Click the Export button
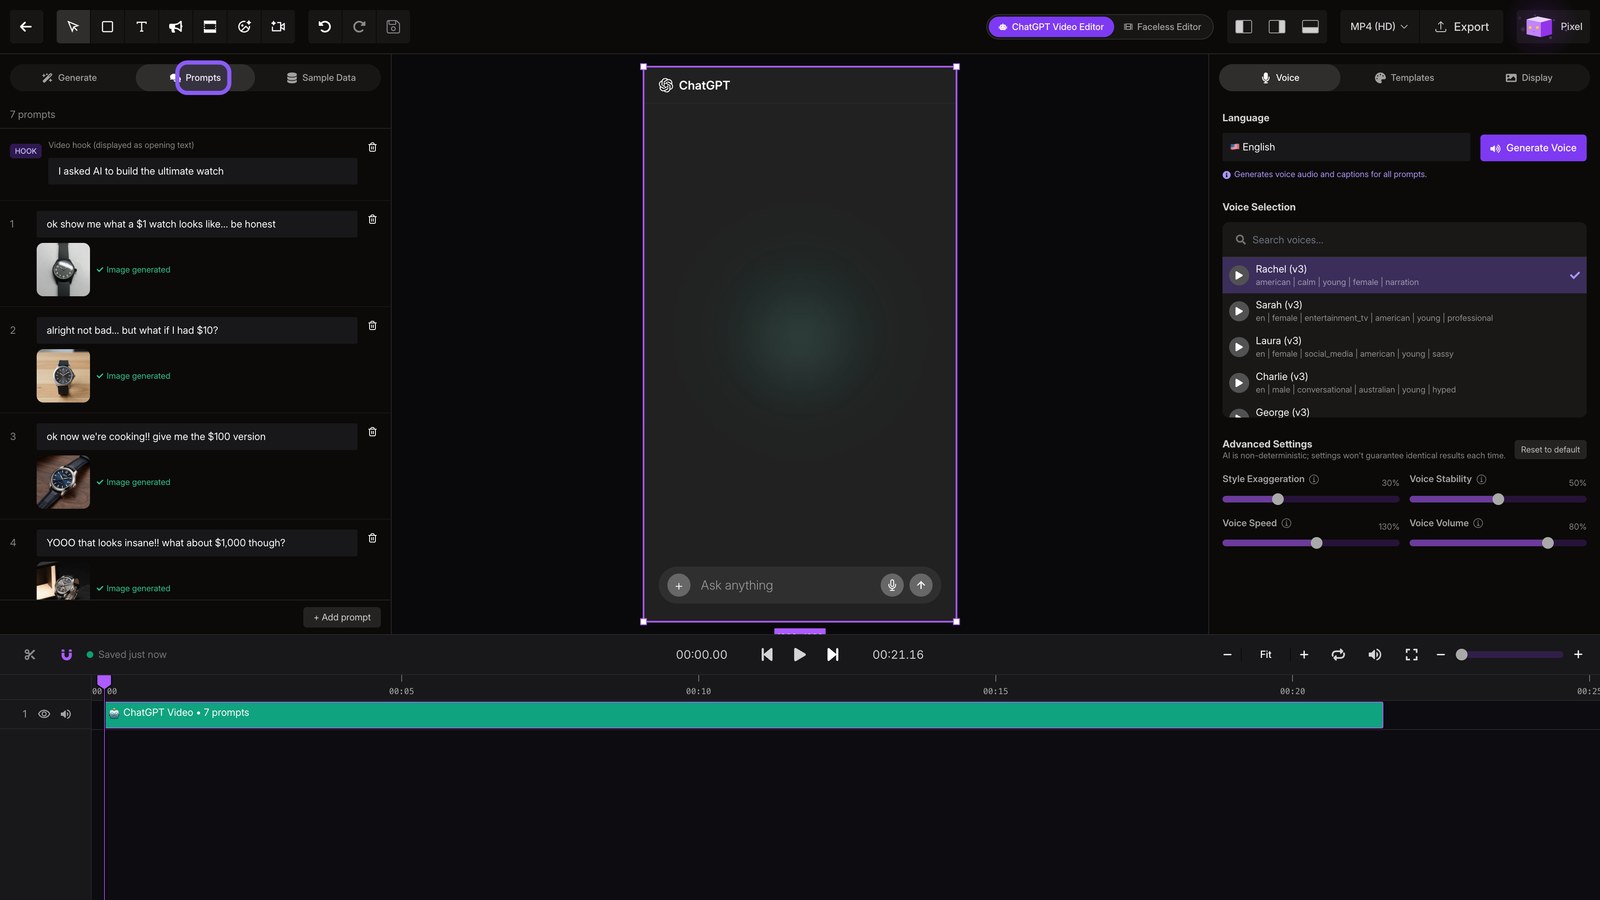 [1462, 27]
